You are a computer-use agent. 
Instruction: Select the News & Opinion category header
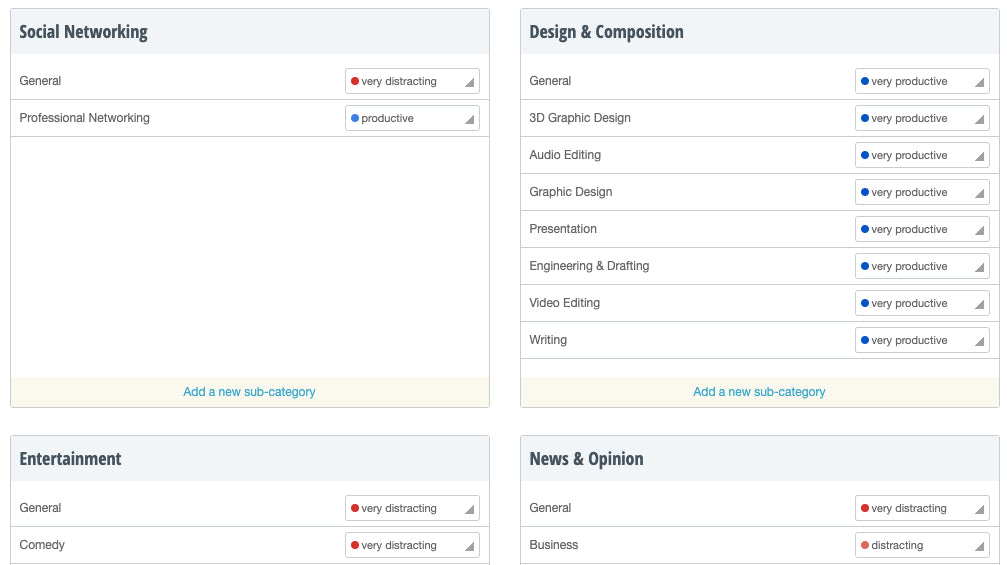tap(586, 459)
